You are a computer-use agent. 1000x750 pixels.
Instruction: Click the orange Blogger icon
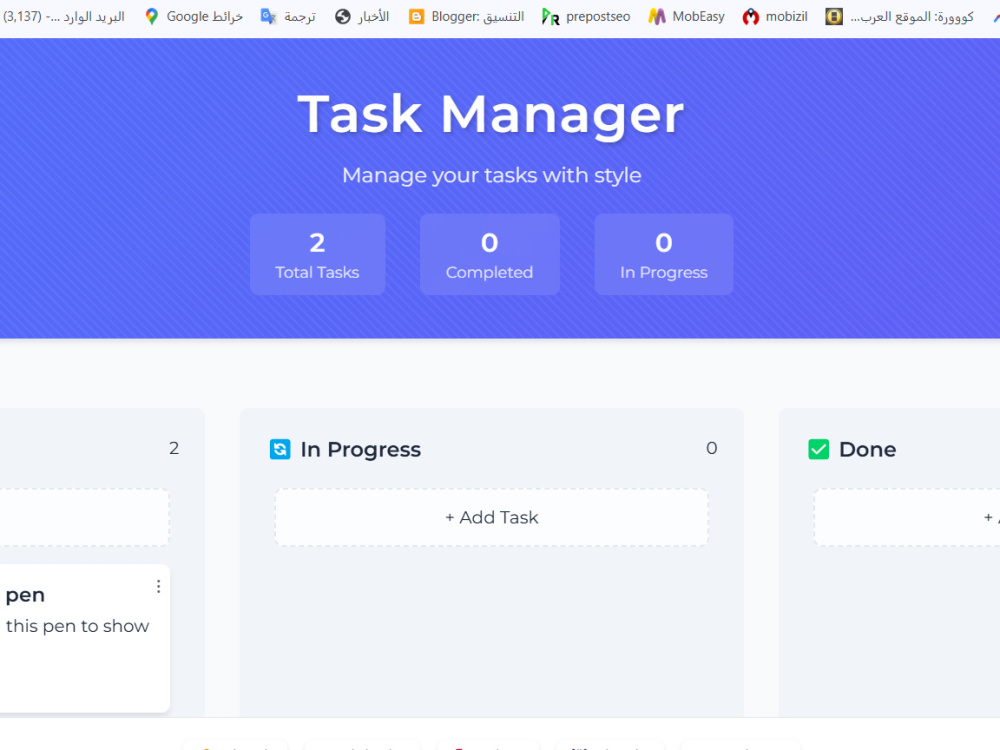(416, 17)
